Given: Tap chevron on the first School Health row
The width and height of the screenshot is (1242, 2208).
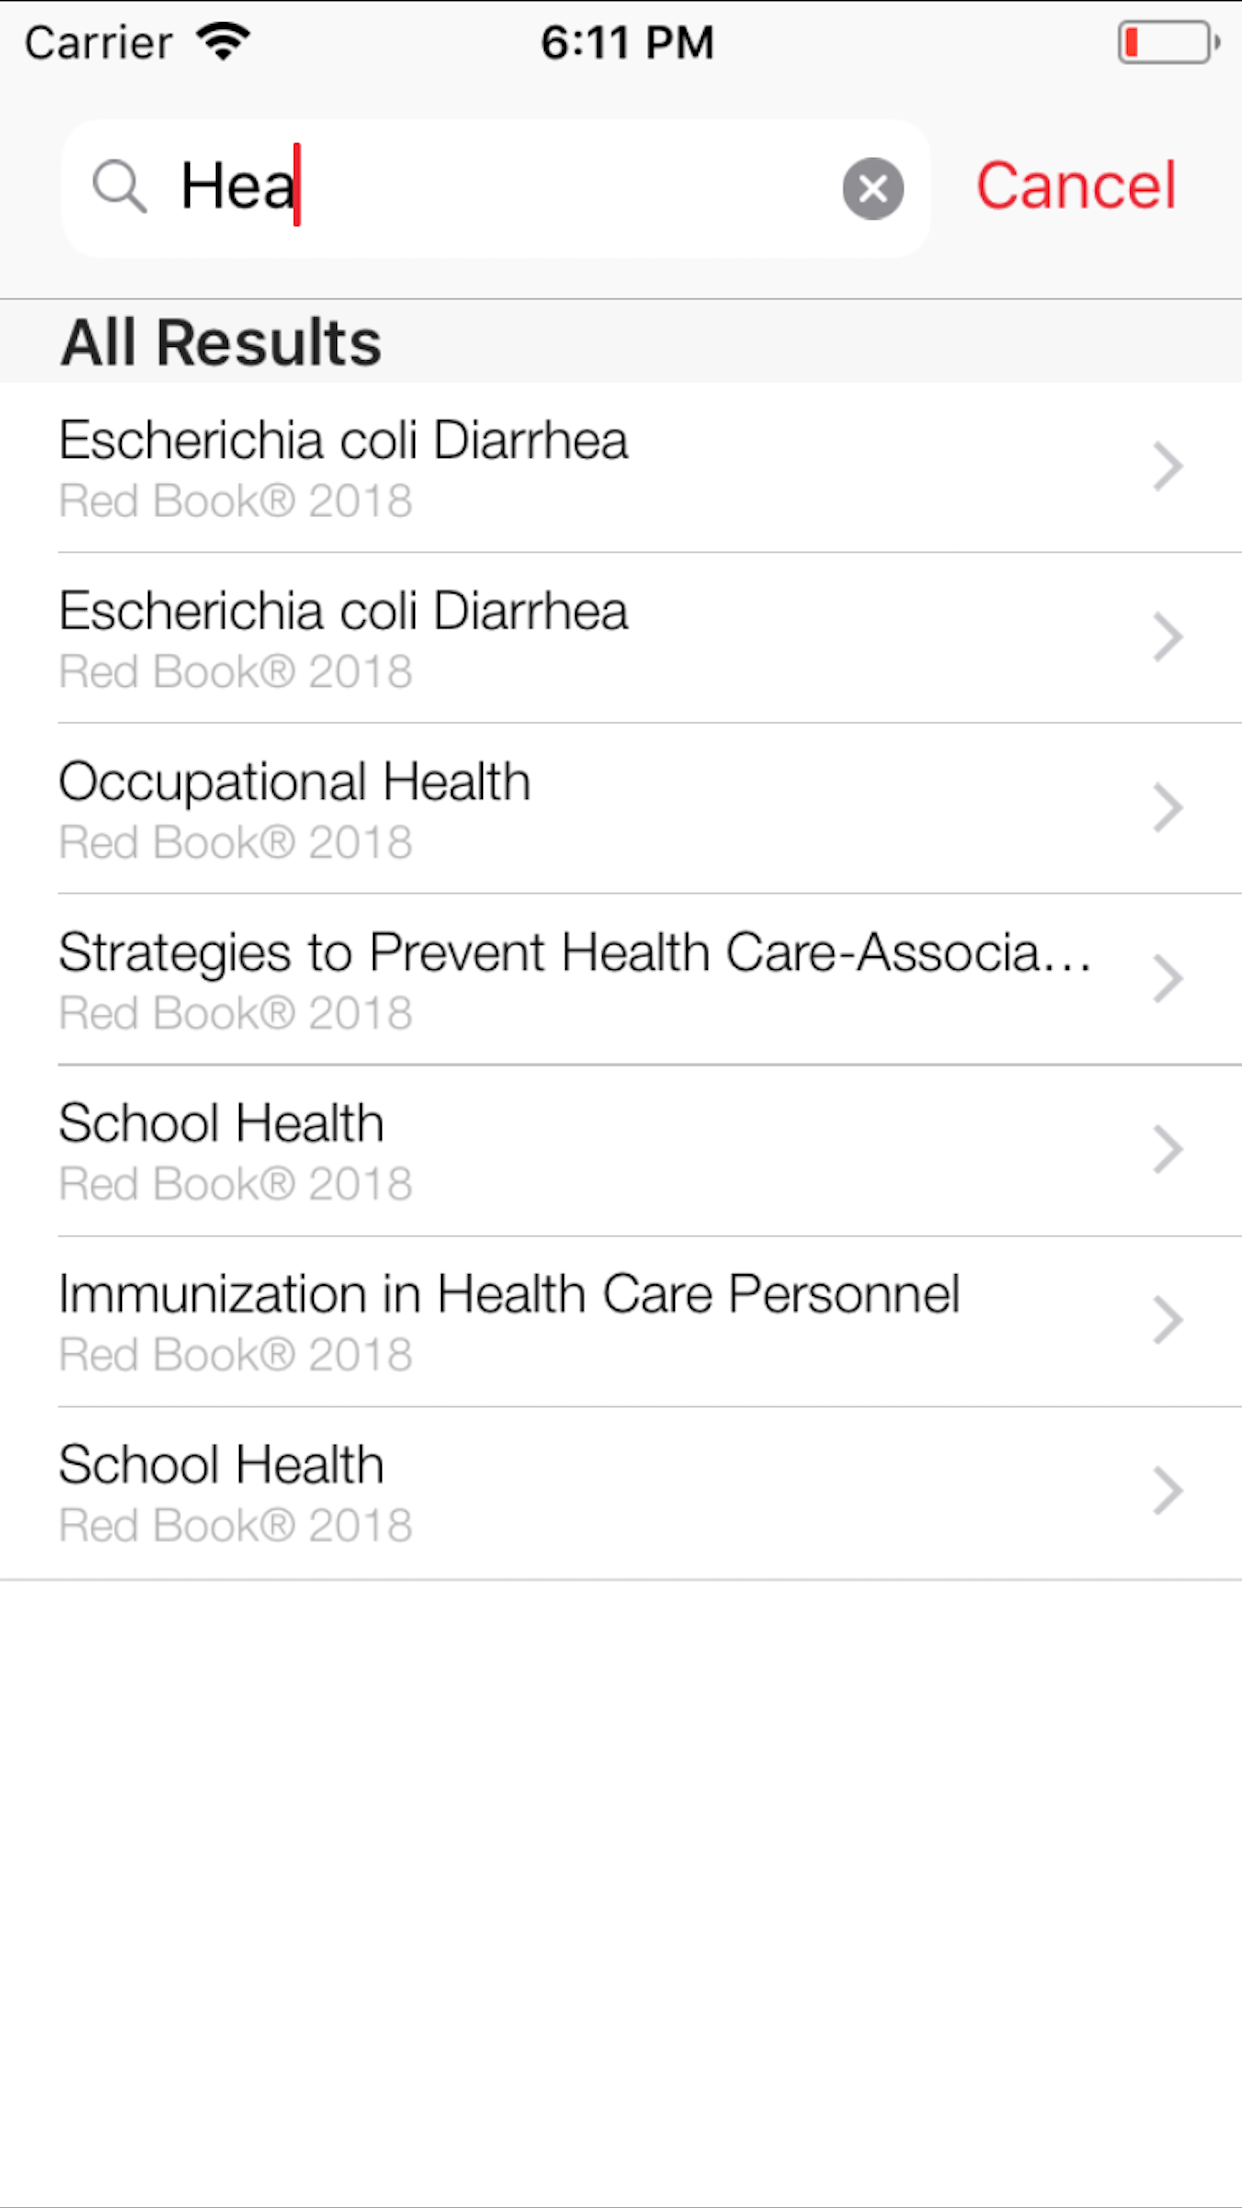Looking at the screenshot, I should [1167, 1150].
